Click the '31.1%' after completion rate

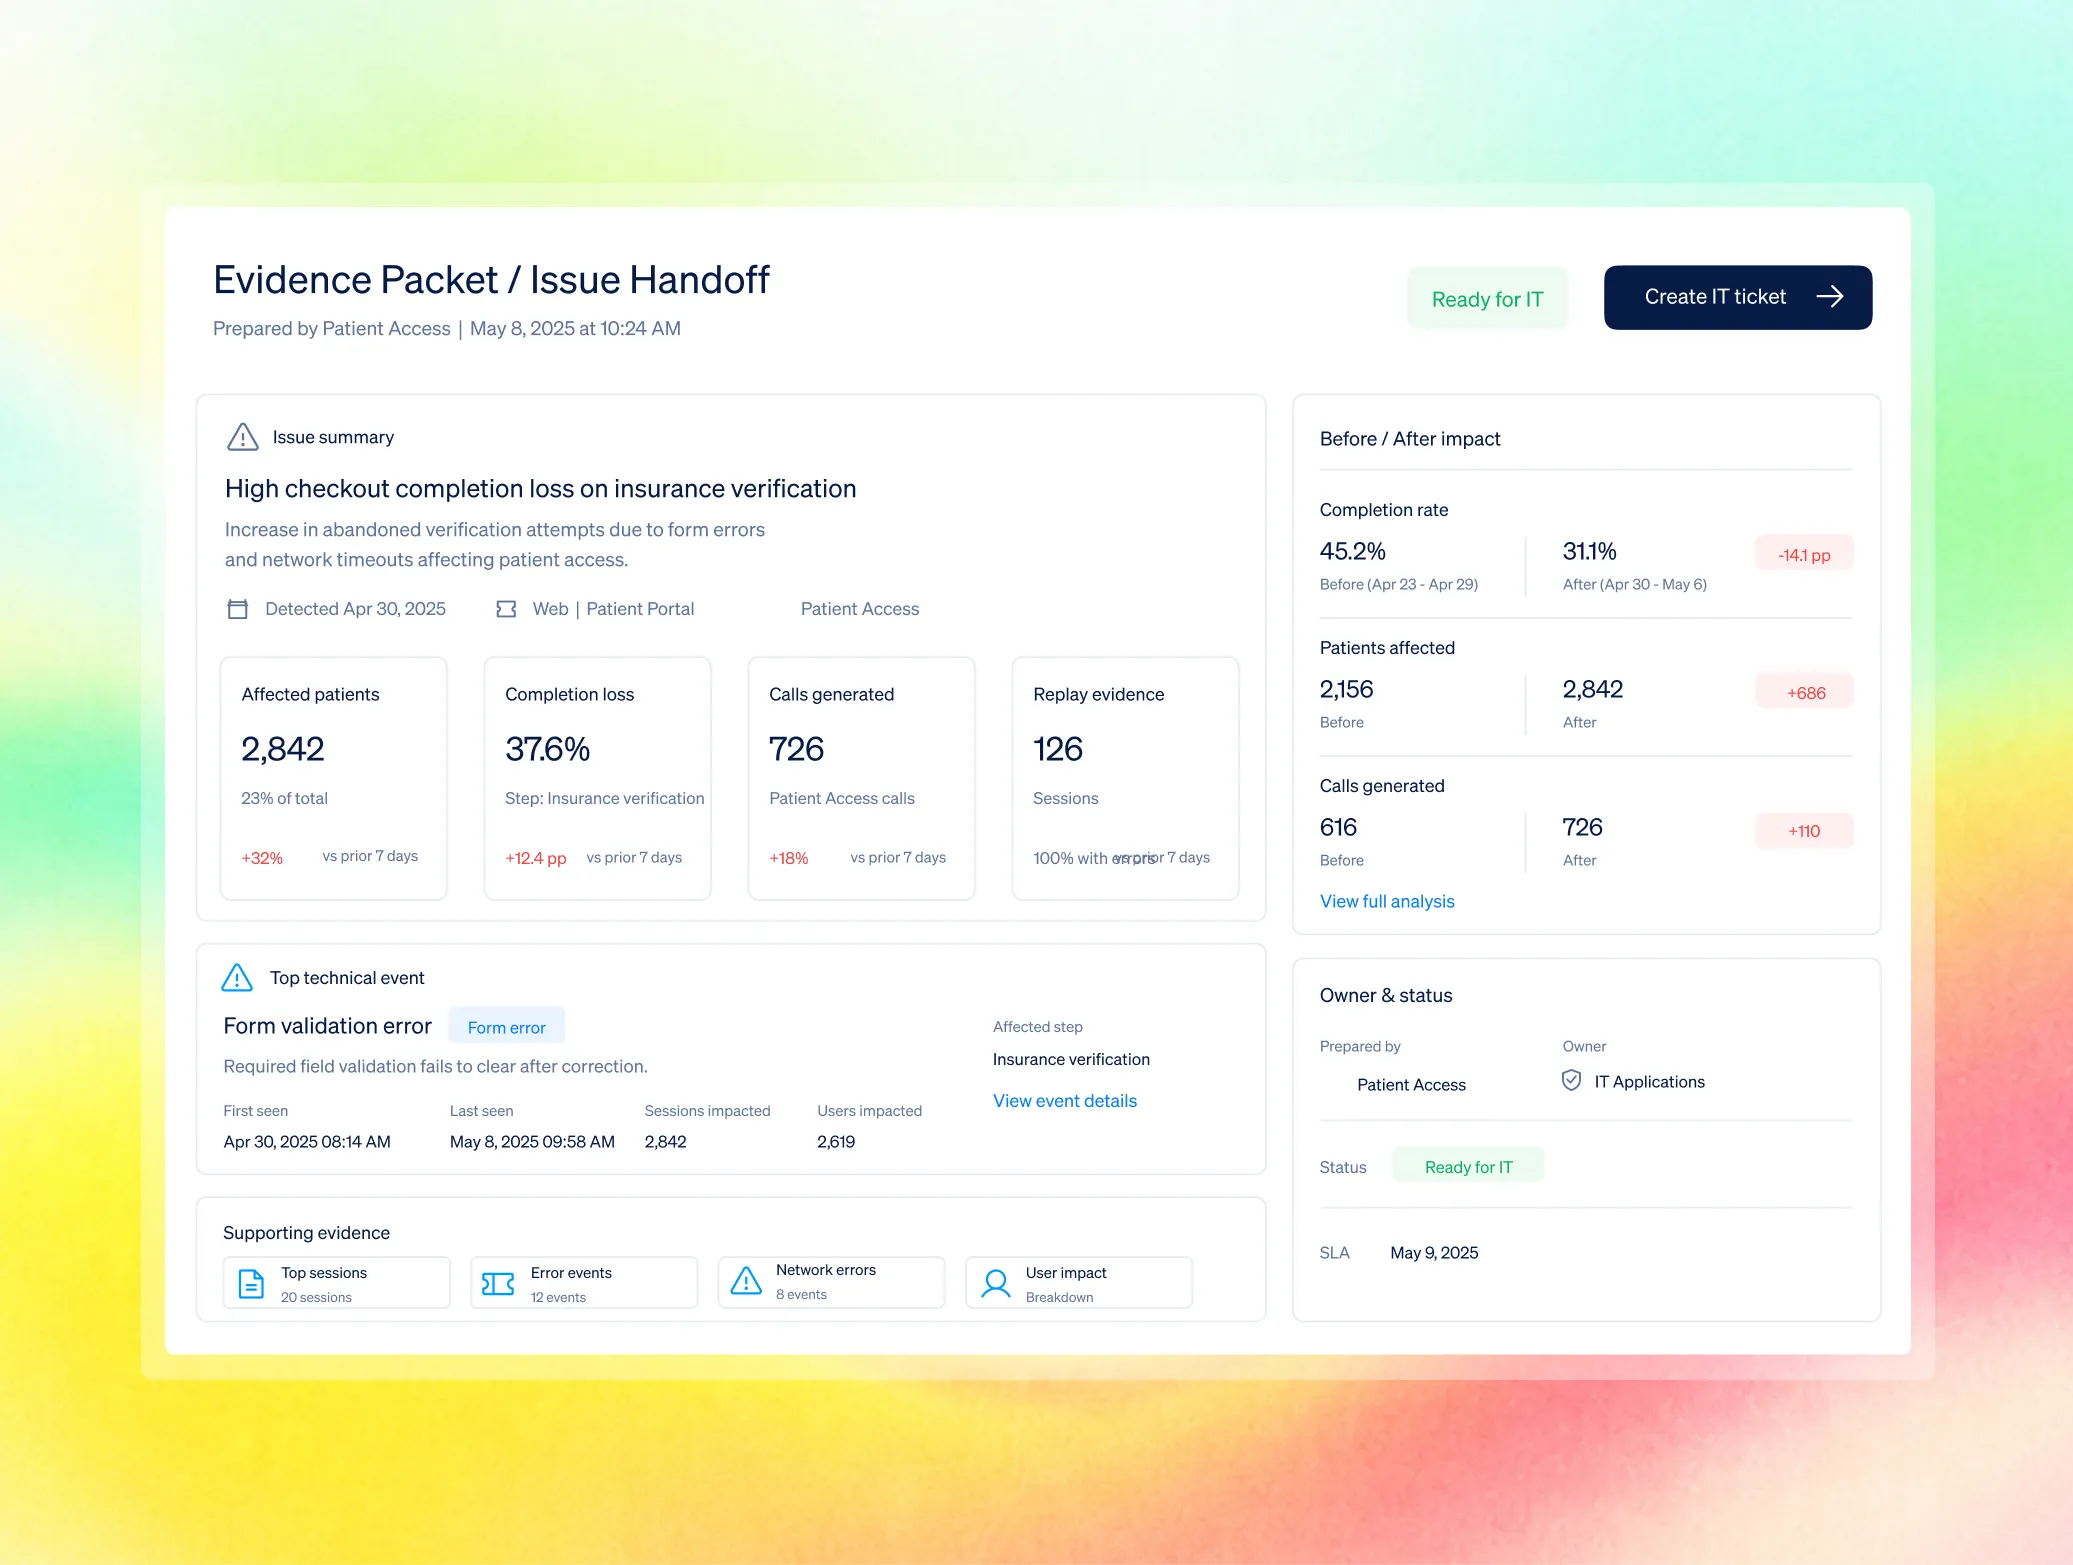coord(1589,552)
